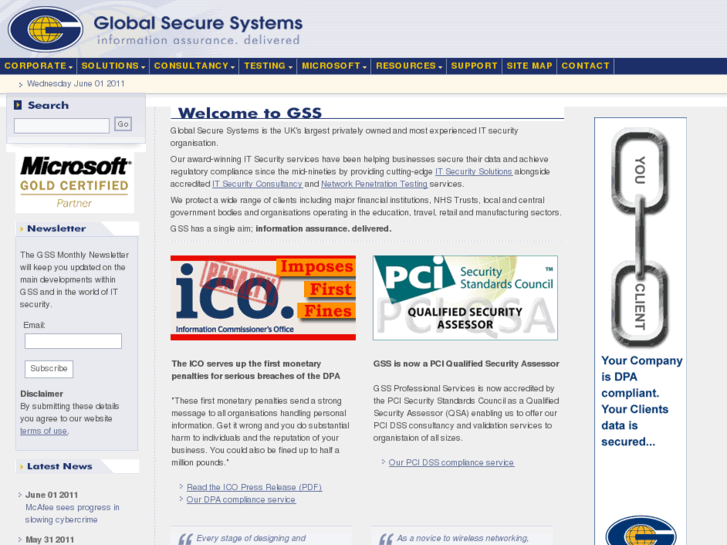727x545 pixels.
Task: Click the Disclaimer label in newsletter box
Action: (41, 394)
